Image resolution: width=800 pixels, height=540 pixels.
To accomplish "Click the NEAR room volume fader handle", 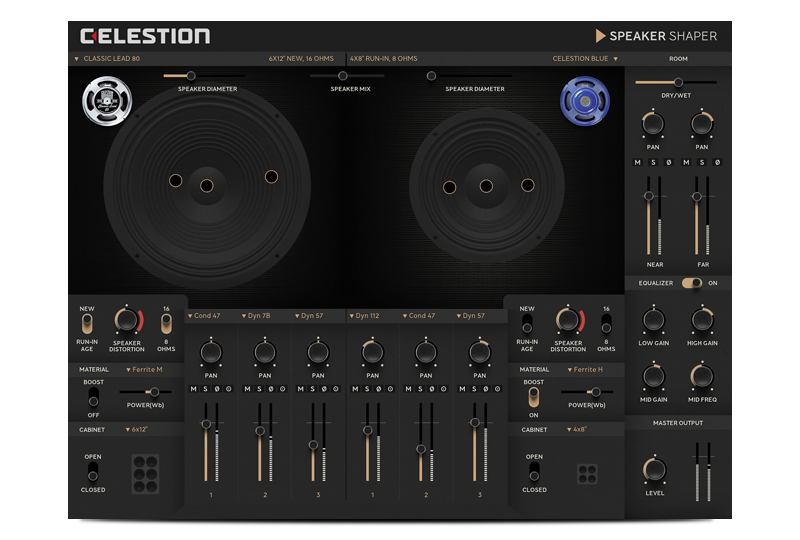I will tap(649, 196).
